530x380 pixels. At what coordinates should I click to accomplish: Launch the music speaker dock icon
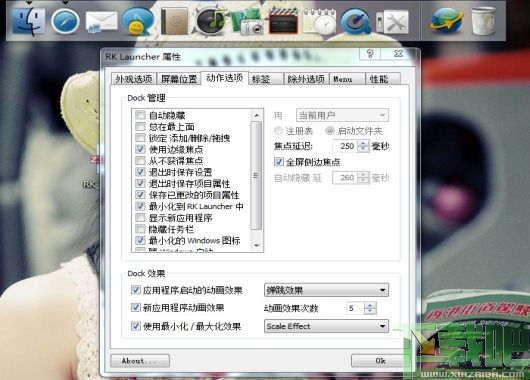pos(210,21)
